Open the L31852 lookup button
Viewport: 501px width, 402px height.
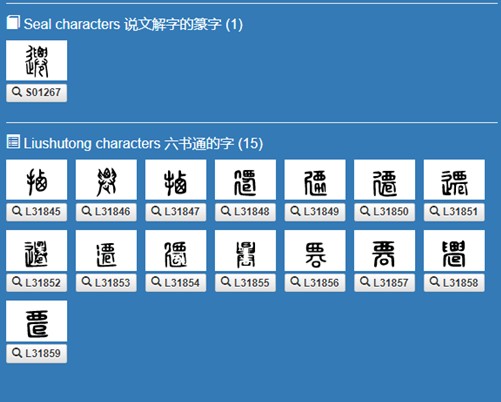36,283
